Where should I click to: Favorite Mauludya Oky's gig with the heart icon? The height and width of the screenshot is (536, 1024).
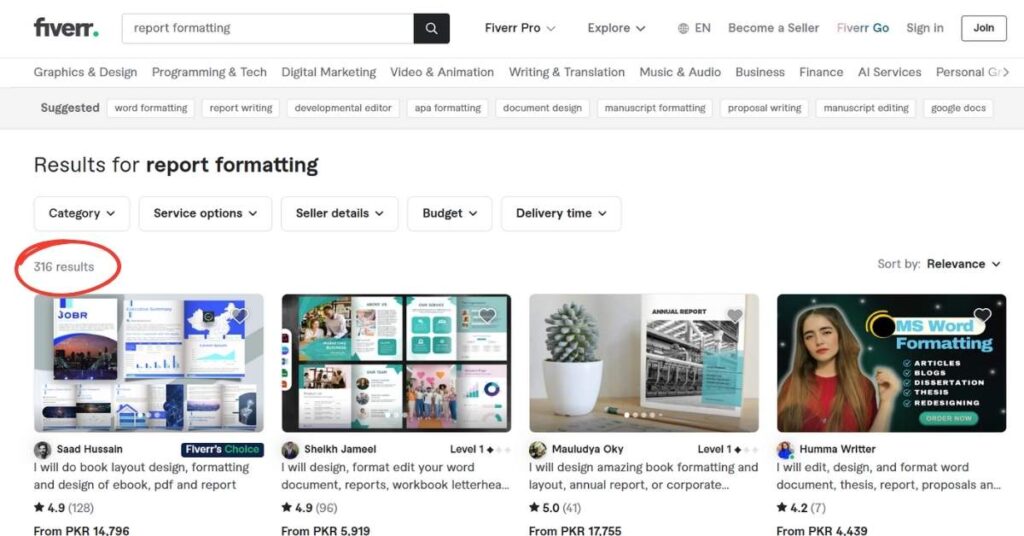point(735,315)
